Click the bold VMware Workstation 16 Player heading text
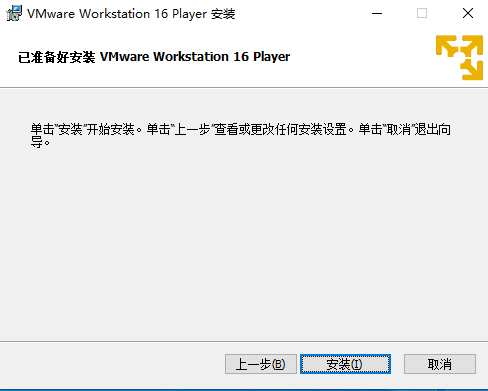 click(x=195, y=57)
